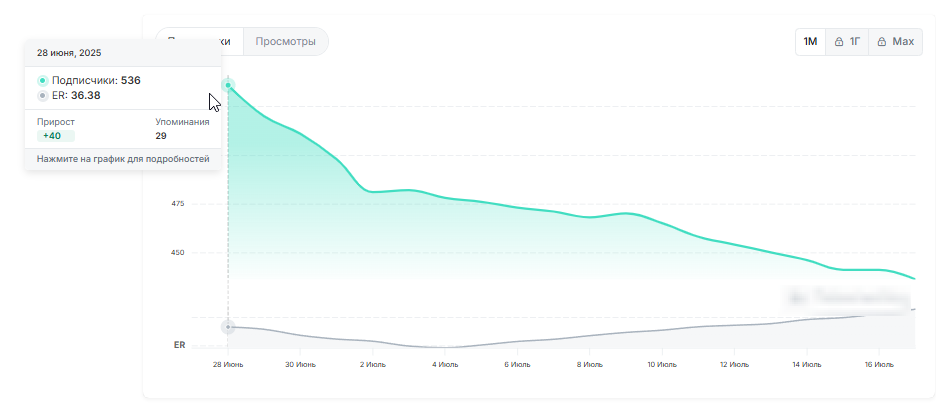
Task: Click the 4 Июль label on x-axis
Action: (445, 365)
